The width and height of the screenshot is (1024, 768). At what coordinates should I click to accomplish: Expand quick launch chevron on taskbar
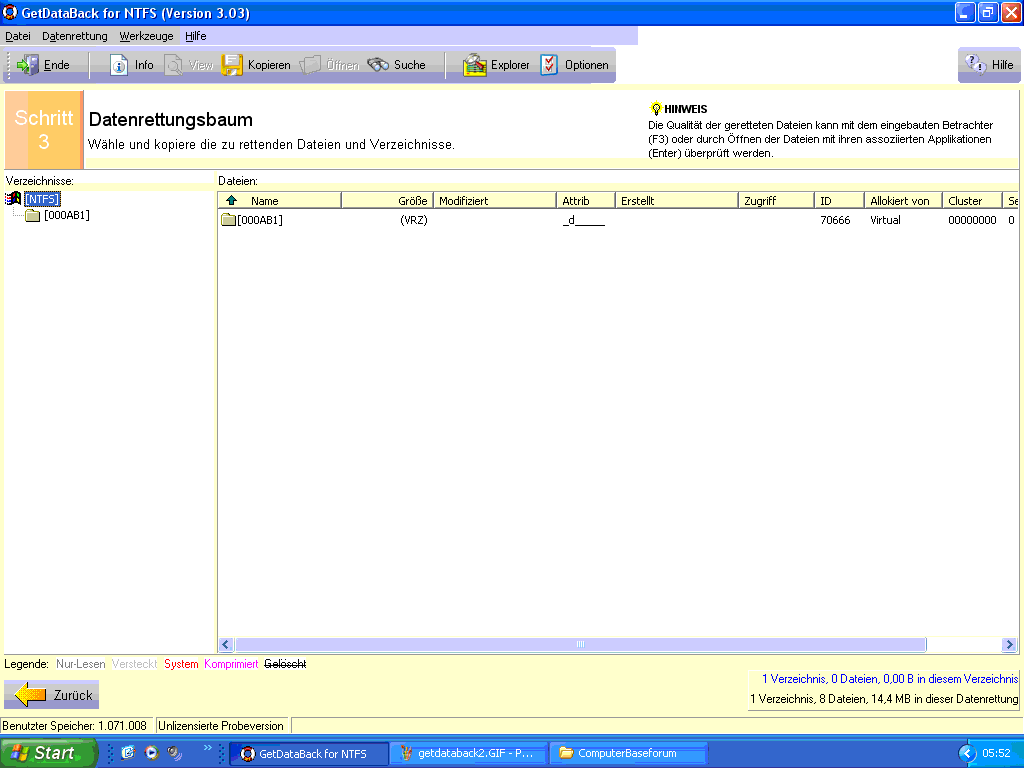click(208, 748)
